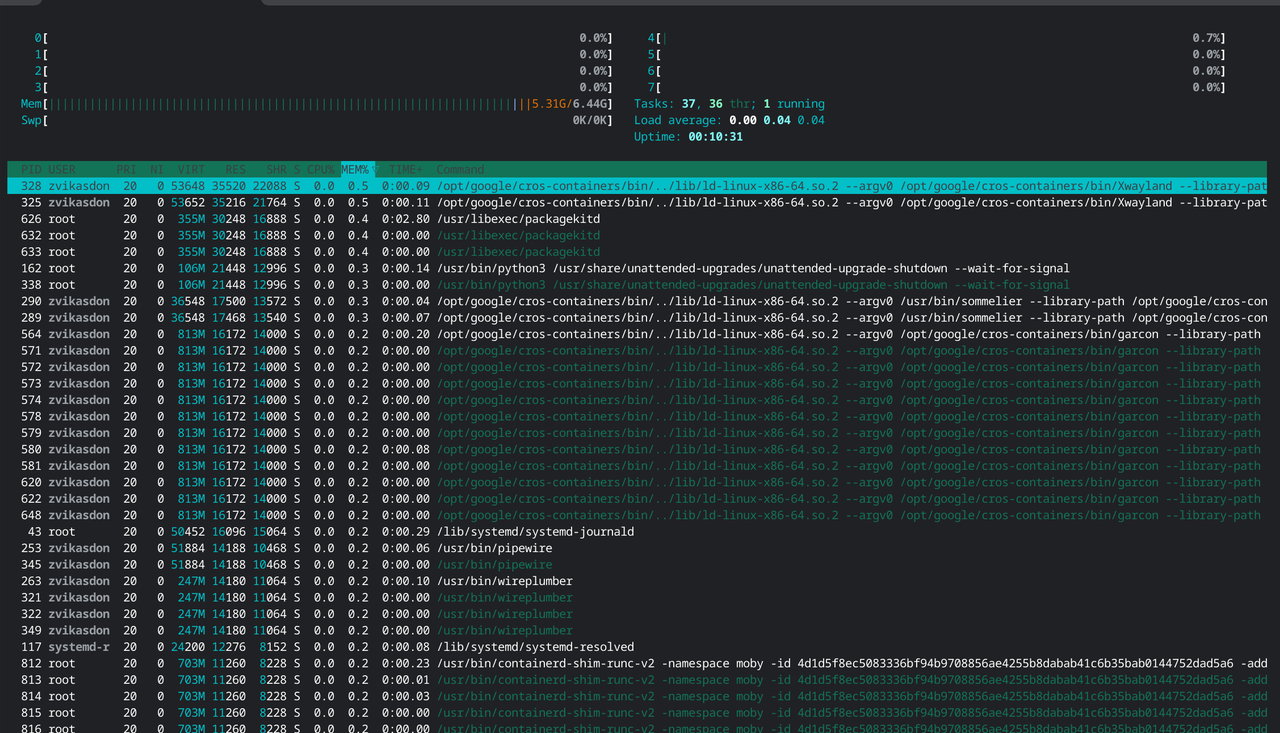The image size is (1280, 733).
Task: Select garcon thread row PID 571
Action: (x=637, y=350)
